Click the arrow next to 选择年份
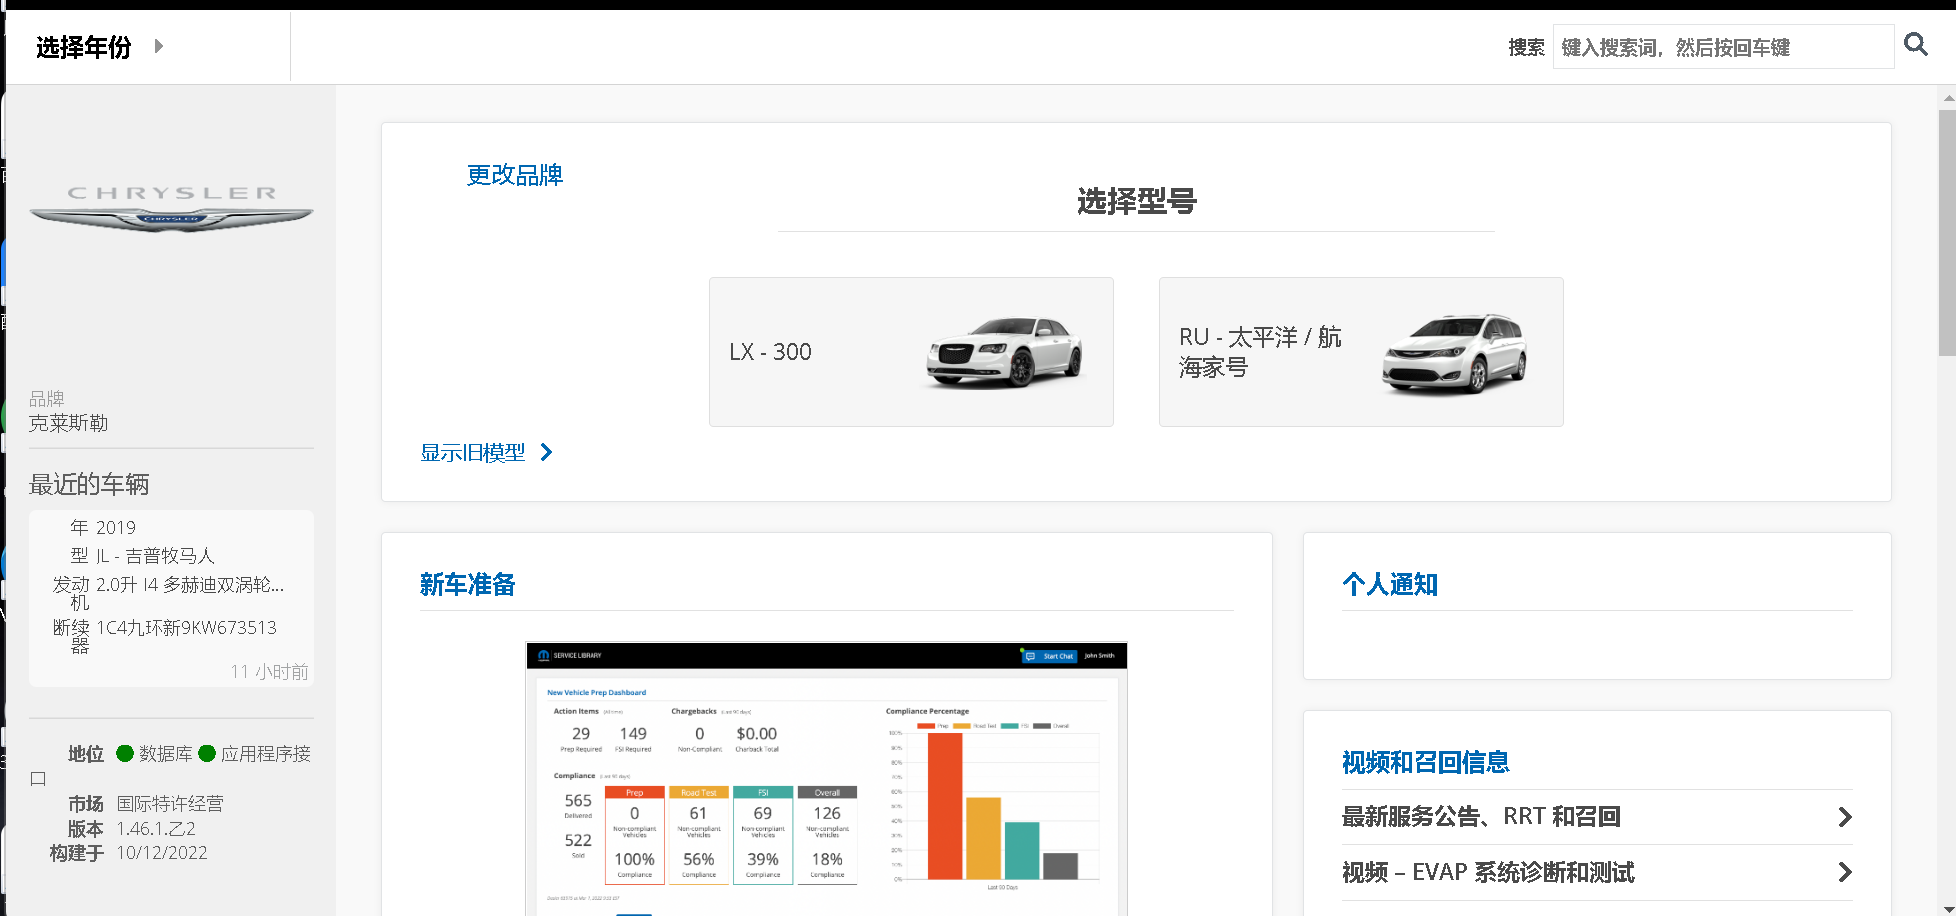 click(x=158, y=46)
